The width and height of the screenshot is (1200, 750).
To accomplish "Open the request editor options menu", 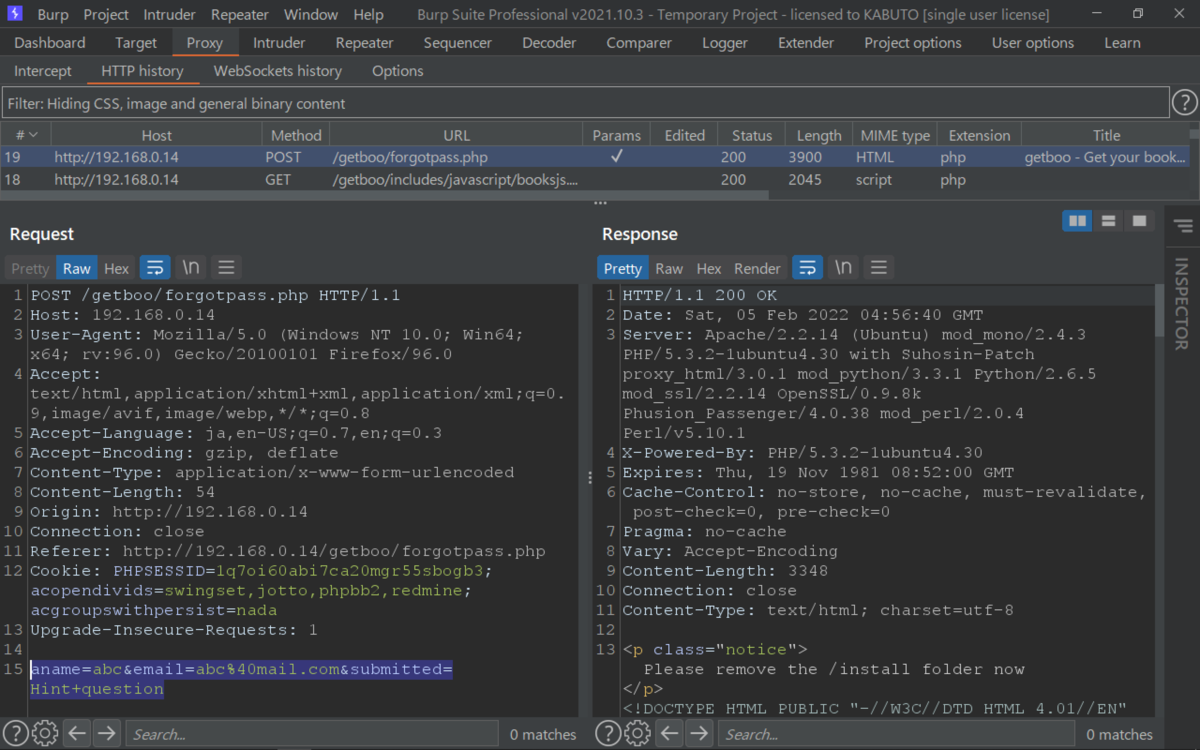I will [226, 267].
